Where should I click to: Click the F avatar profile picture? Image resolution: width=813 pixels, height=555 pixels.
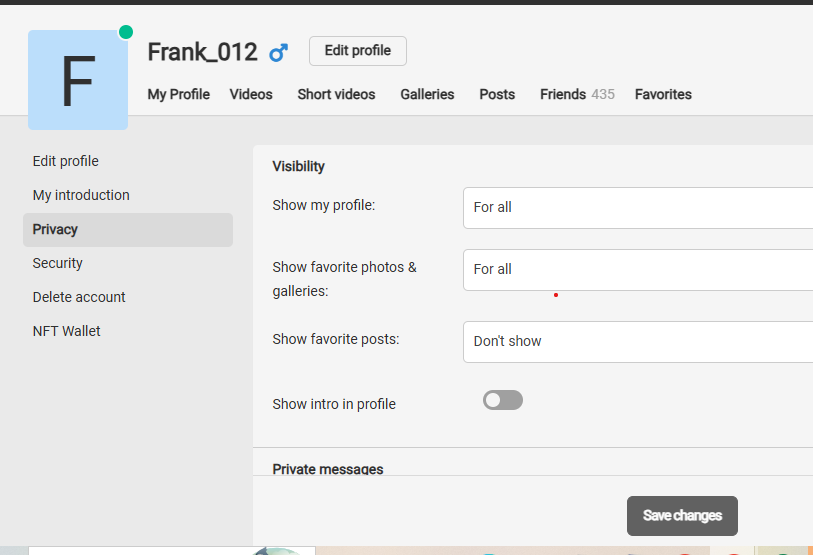[x=78, y=80]
